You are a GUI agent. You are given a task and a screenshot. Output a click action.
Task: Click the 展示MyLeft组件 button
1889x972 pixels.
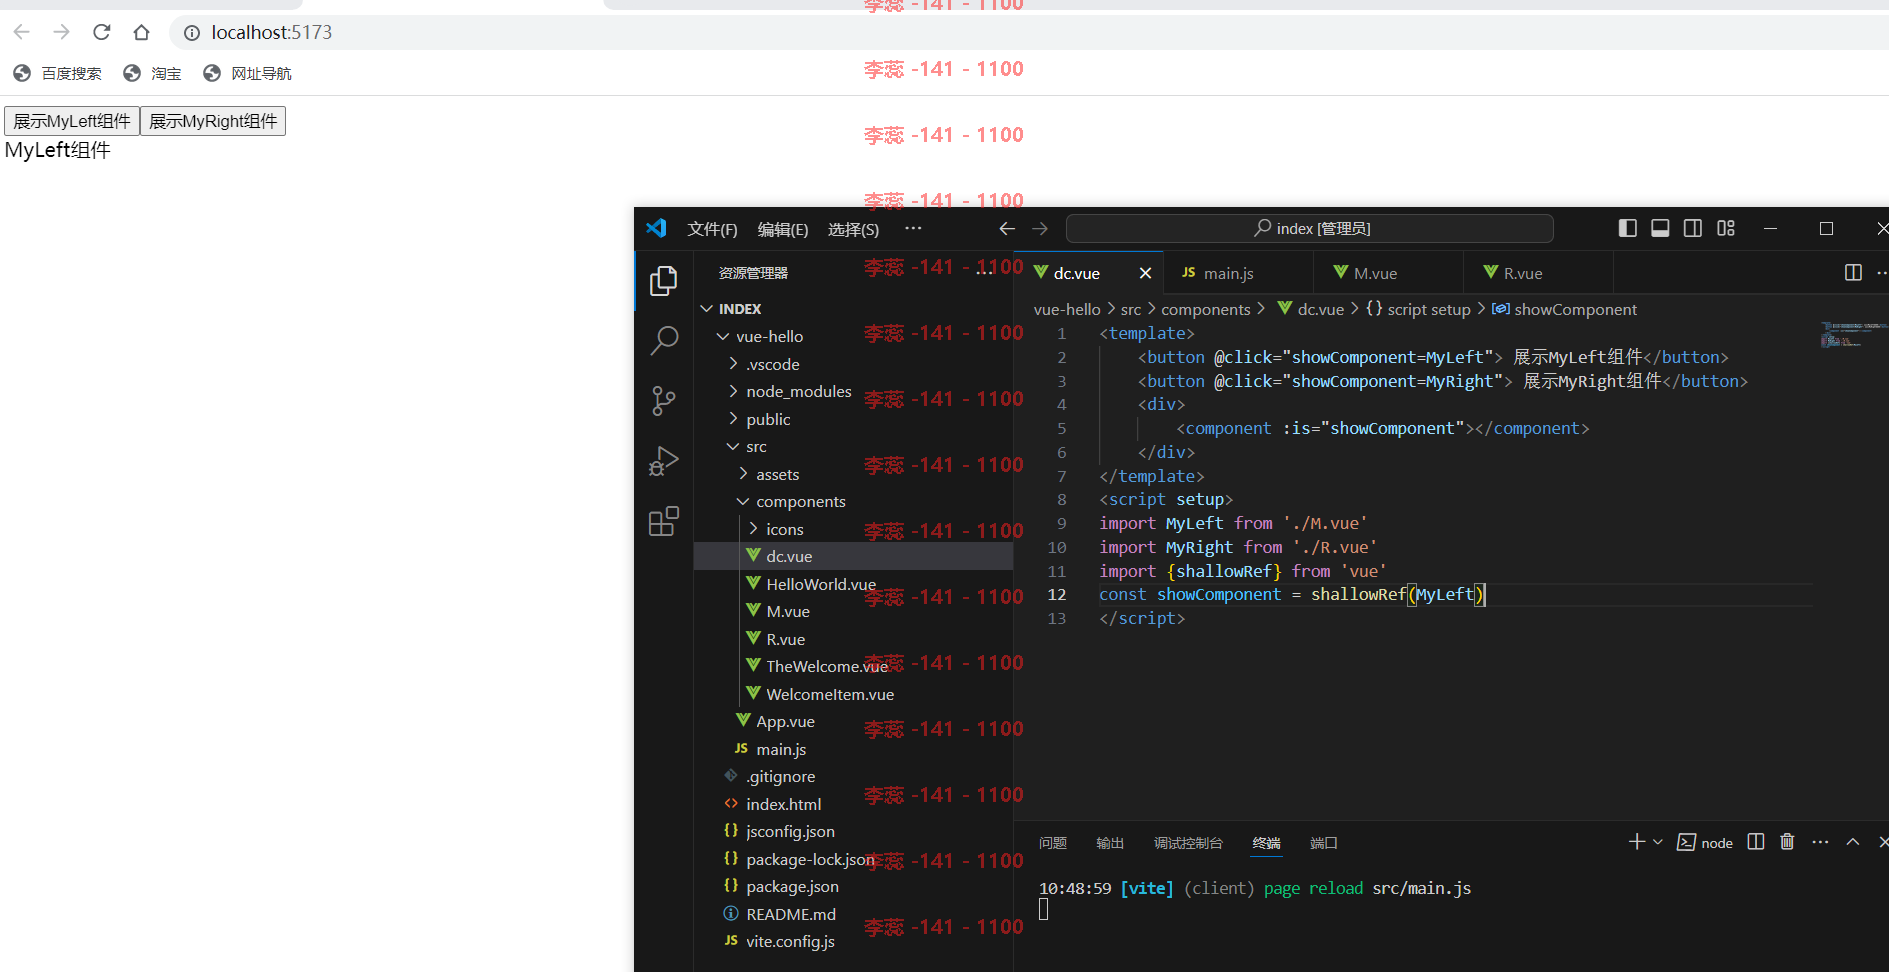point(72,121)
